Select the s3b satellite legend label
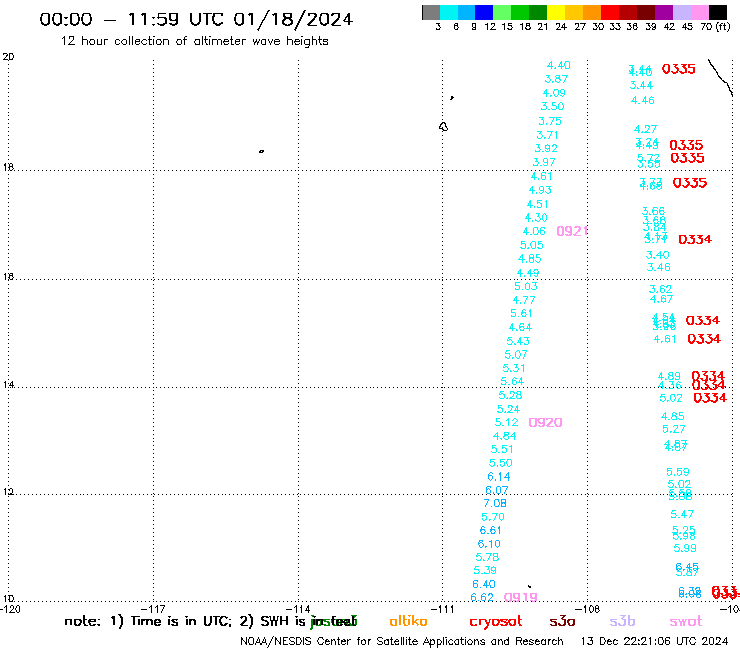 (x=622, y=621)
